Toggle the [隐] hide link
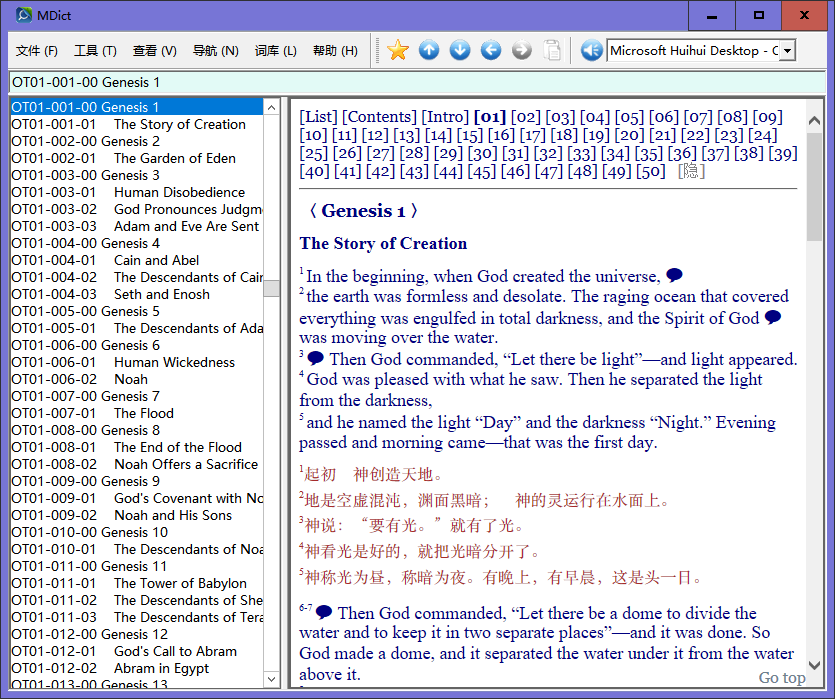Viewport: 835px width, 699px height. [691, 171]
